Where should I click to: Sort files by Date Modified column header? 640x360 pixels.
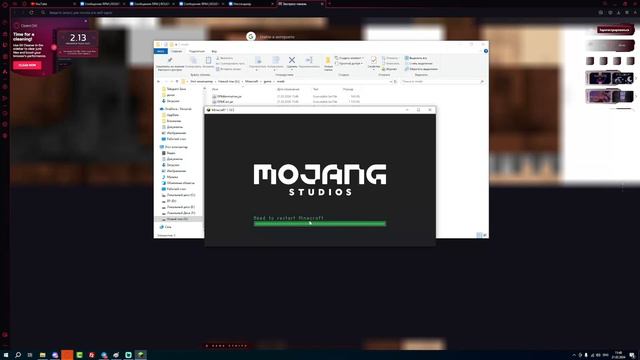(x=288, y=89)
